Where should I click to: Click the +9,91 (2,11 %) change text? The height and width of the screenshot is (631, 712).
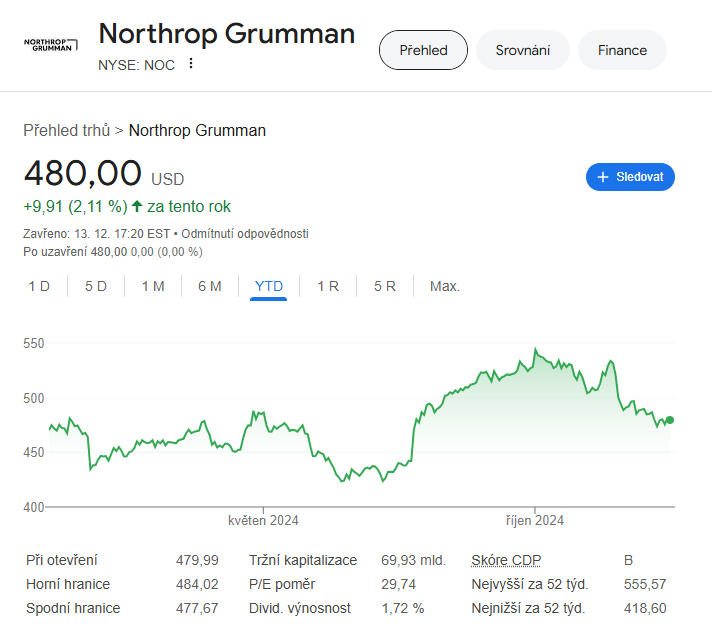75,207
